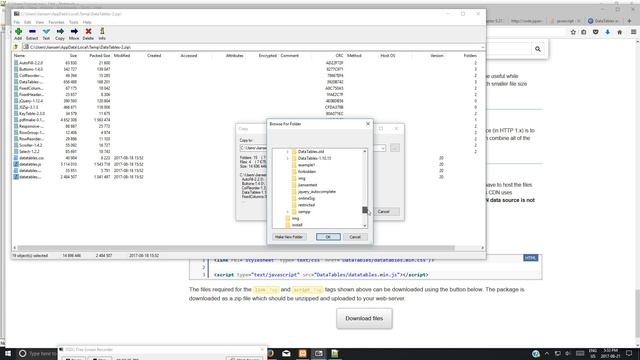Expand the xampp tree node
Image resolution: width=640 pixels, height=360 pixels.
tap(287, 212)
